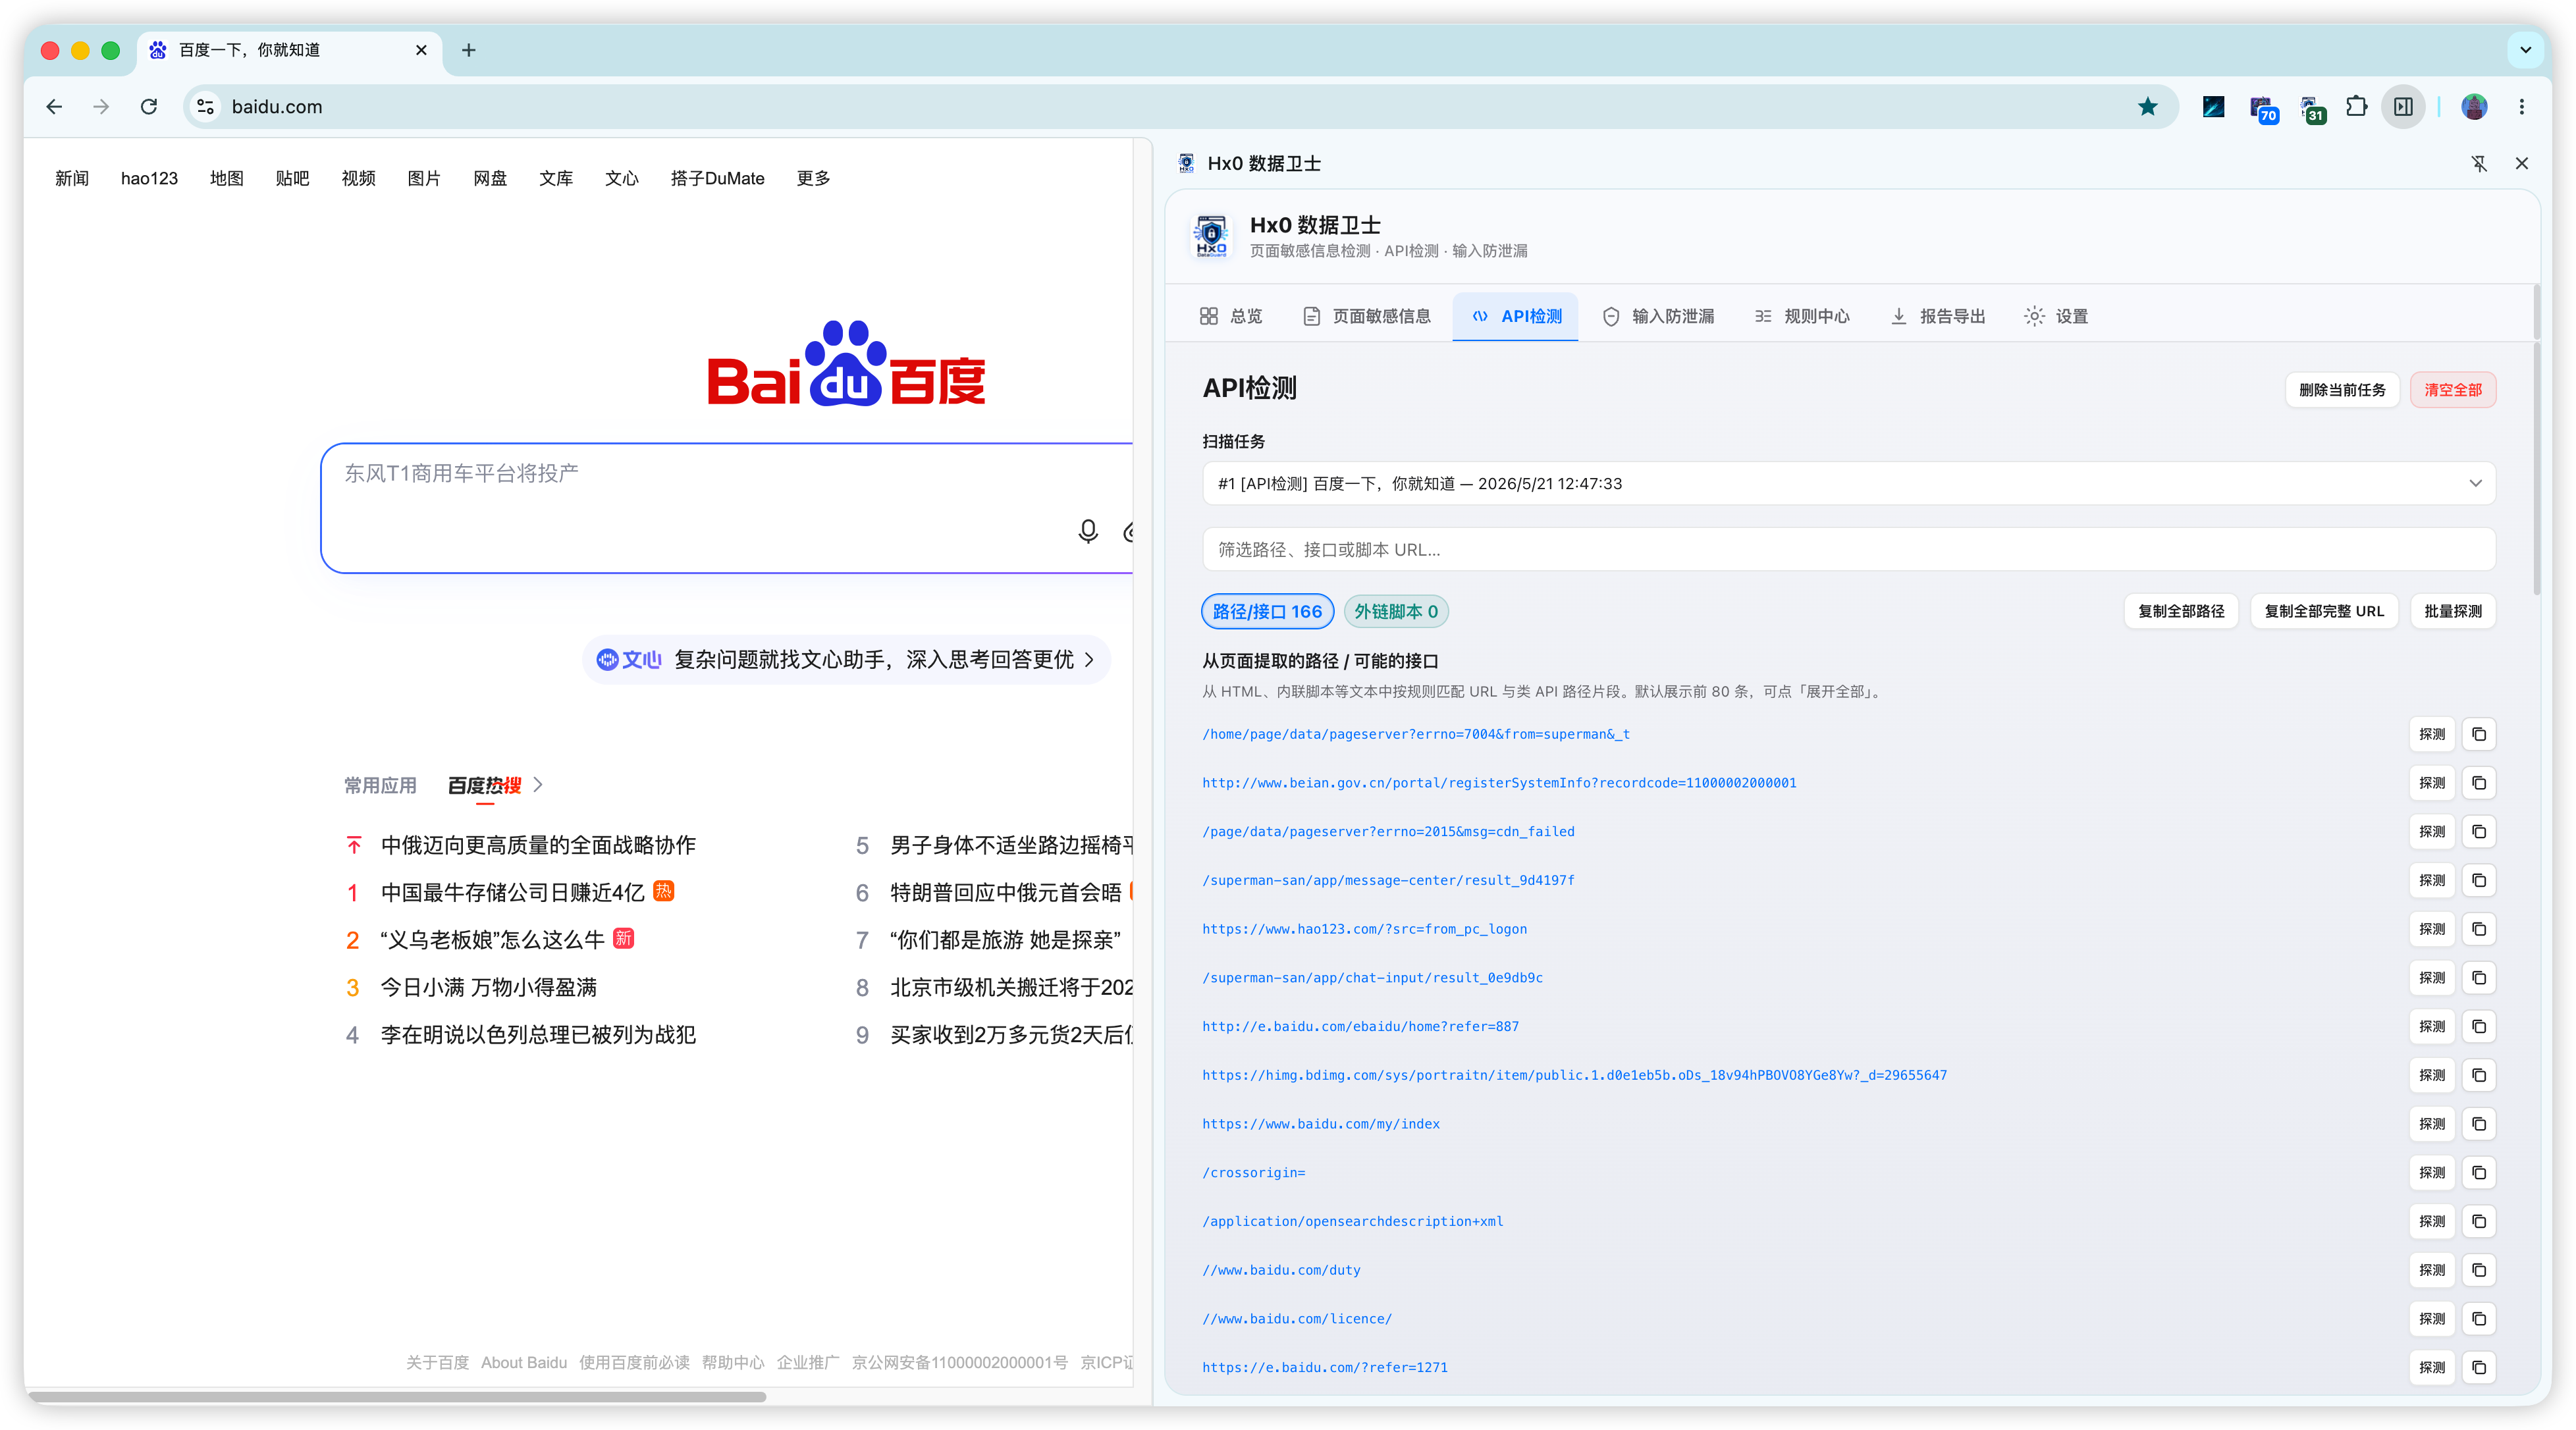Open hot search 今日小满 万物小得盈满
The height and width of the screenshot is (1430, 2576).
point(488,987)
